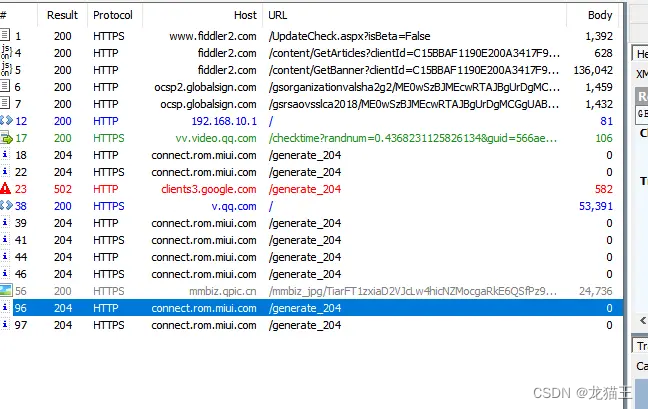Click the info icon of session 22
Image resolution: width=648 pixels, height=409 pixels.
point(5,171)
